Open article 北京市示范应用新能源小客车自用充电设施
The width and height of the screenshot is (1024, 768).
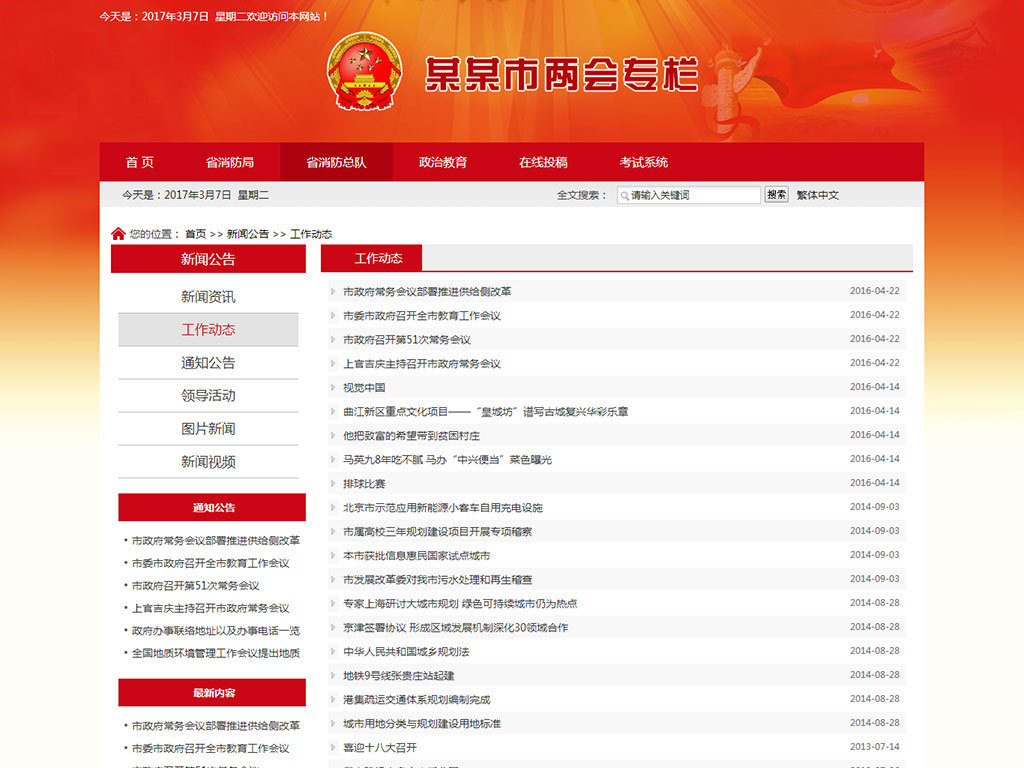coord(443,508)
